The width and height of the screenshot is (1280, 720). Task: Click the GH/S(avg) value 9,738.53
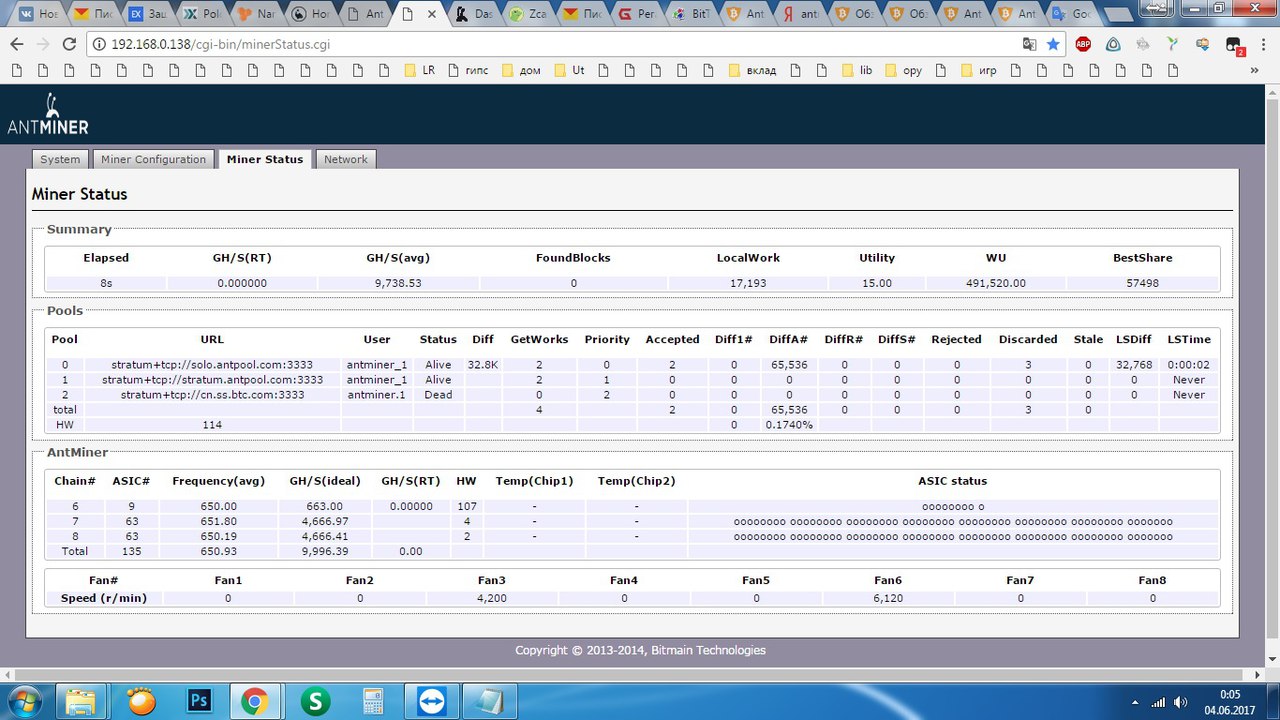398,283
